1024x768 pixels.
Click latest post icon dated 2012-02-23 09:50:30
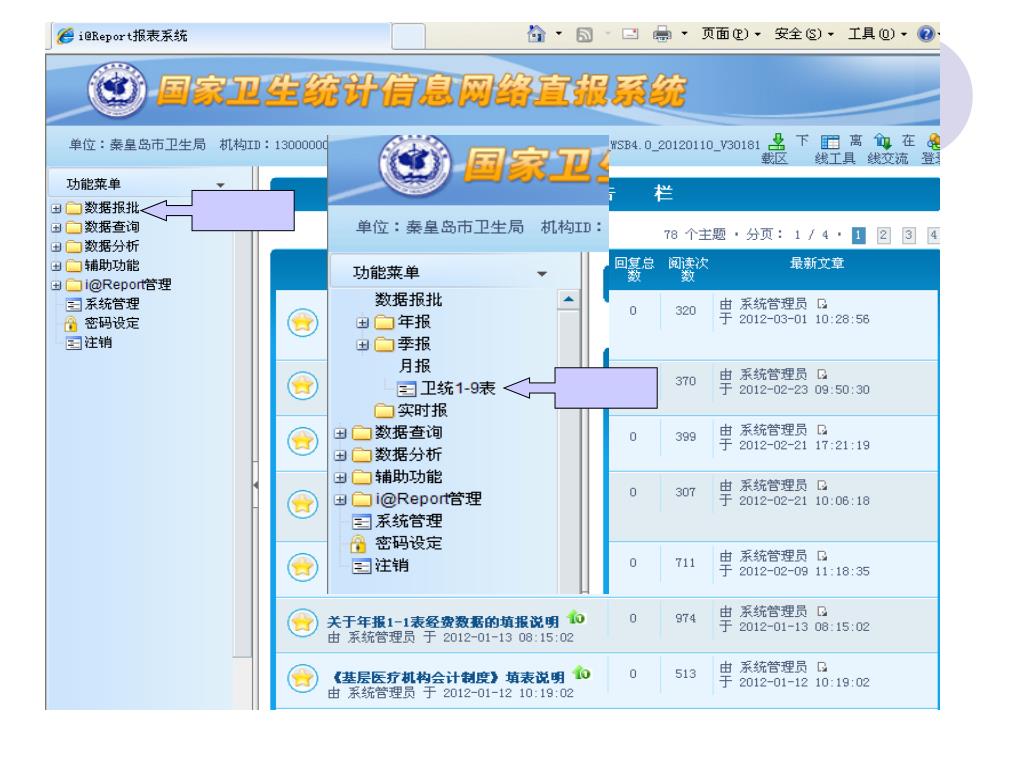click(822, 374)
